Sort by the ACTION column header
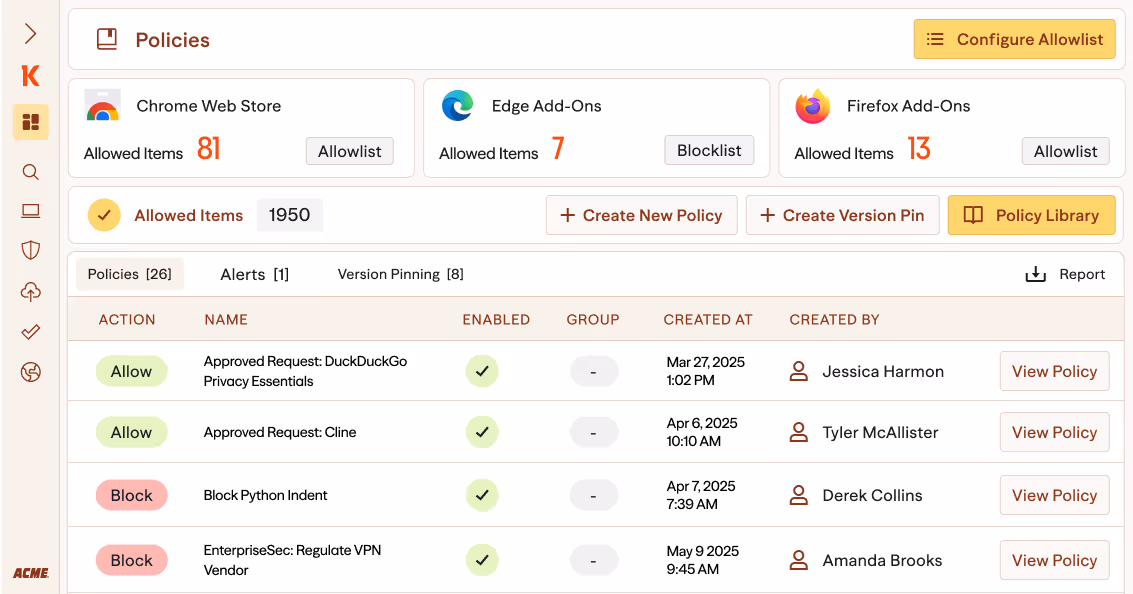This screenshot has width=1133, height=594. point(126,319)
